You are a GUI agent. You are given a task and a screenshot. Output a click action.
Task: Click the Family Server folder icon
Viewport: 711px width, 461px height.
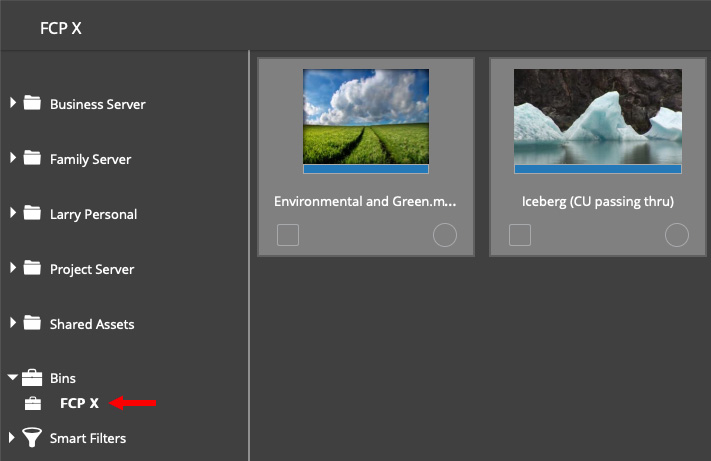[x=32, y=158]
